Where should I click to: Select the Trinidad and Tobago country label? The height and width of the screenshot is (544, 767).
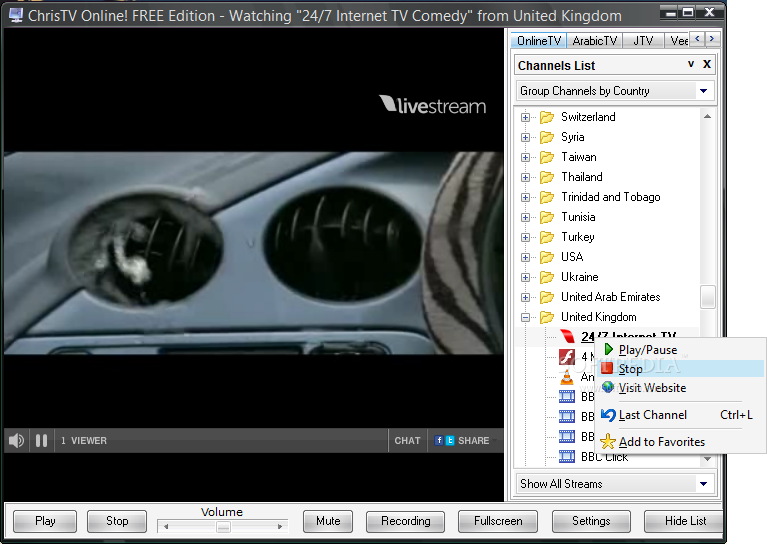click(x=610, y=197)
